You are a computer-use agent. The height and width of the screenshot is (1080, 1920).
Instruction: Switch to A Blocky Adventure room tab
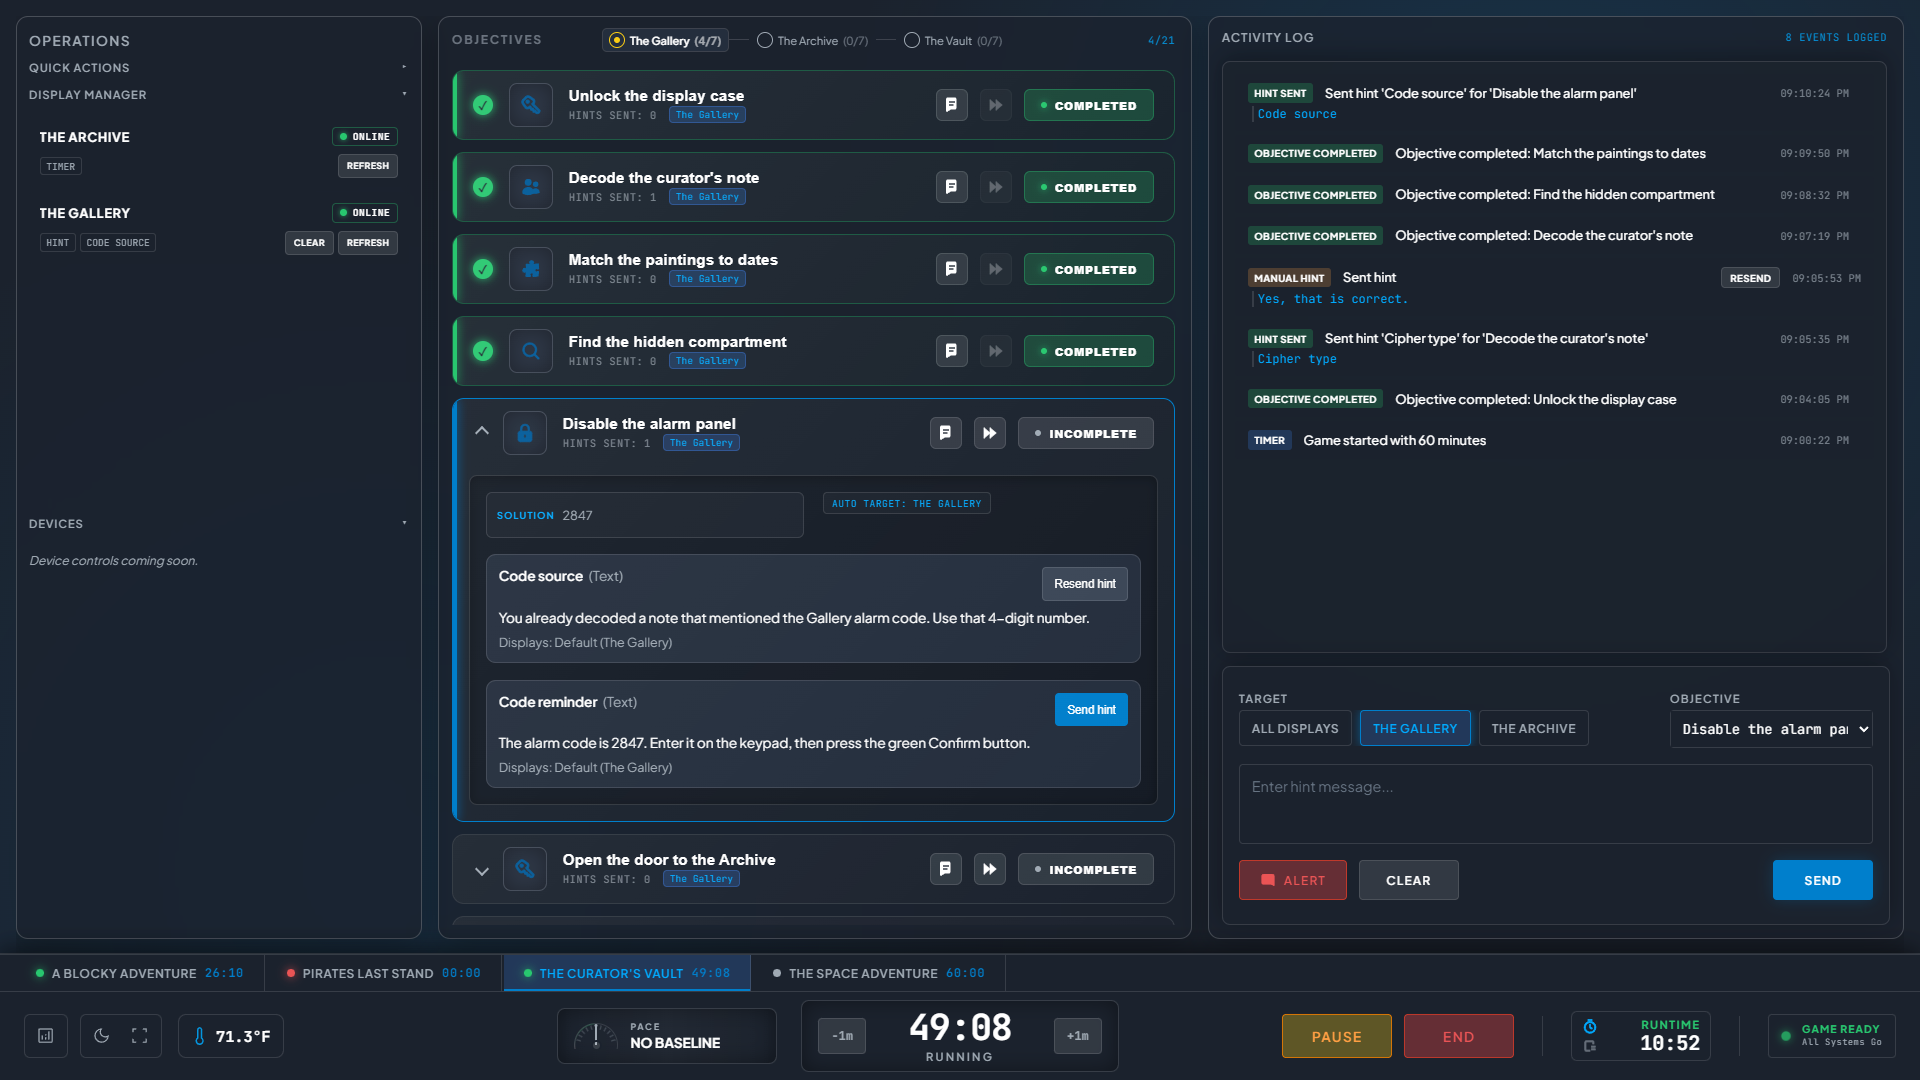pyautogui.click(x=139, y=973)
